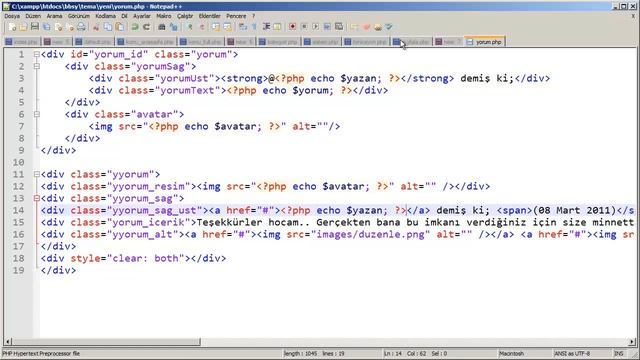
Task: Open Find dialog with binoculars icon
Action: (x=162, y=27)
